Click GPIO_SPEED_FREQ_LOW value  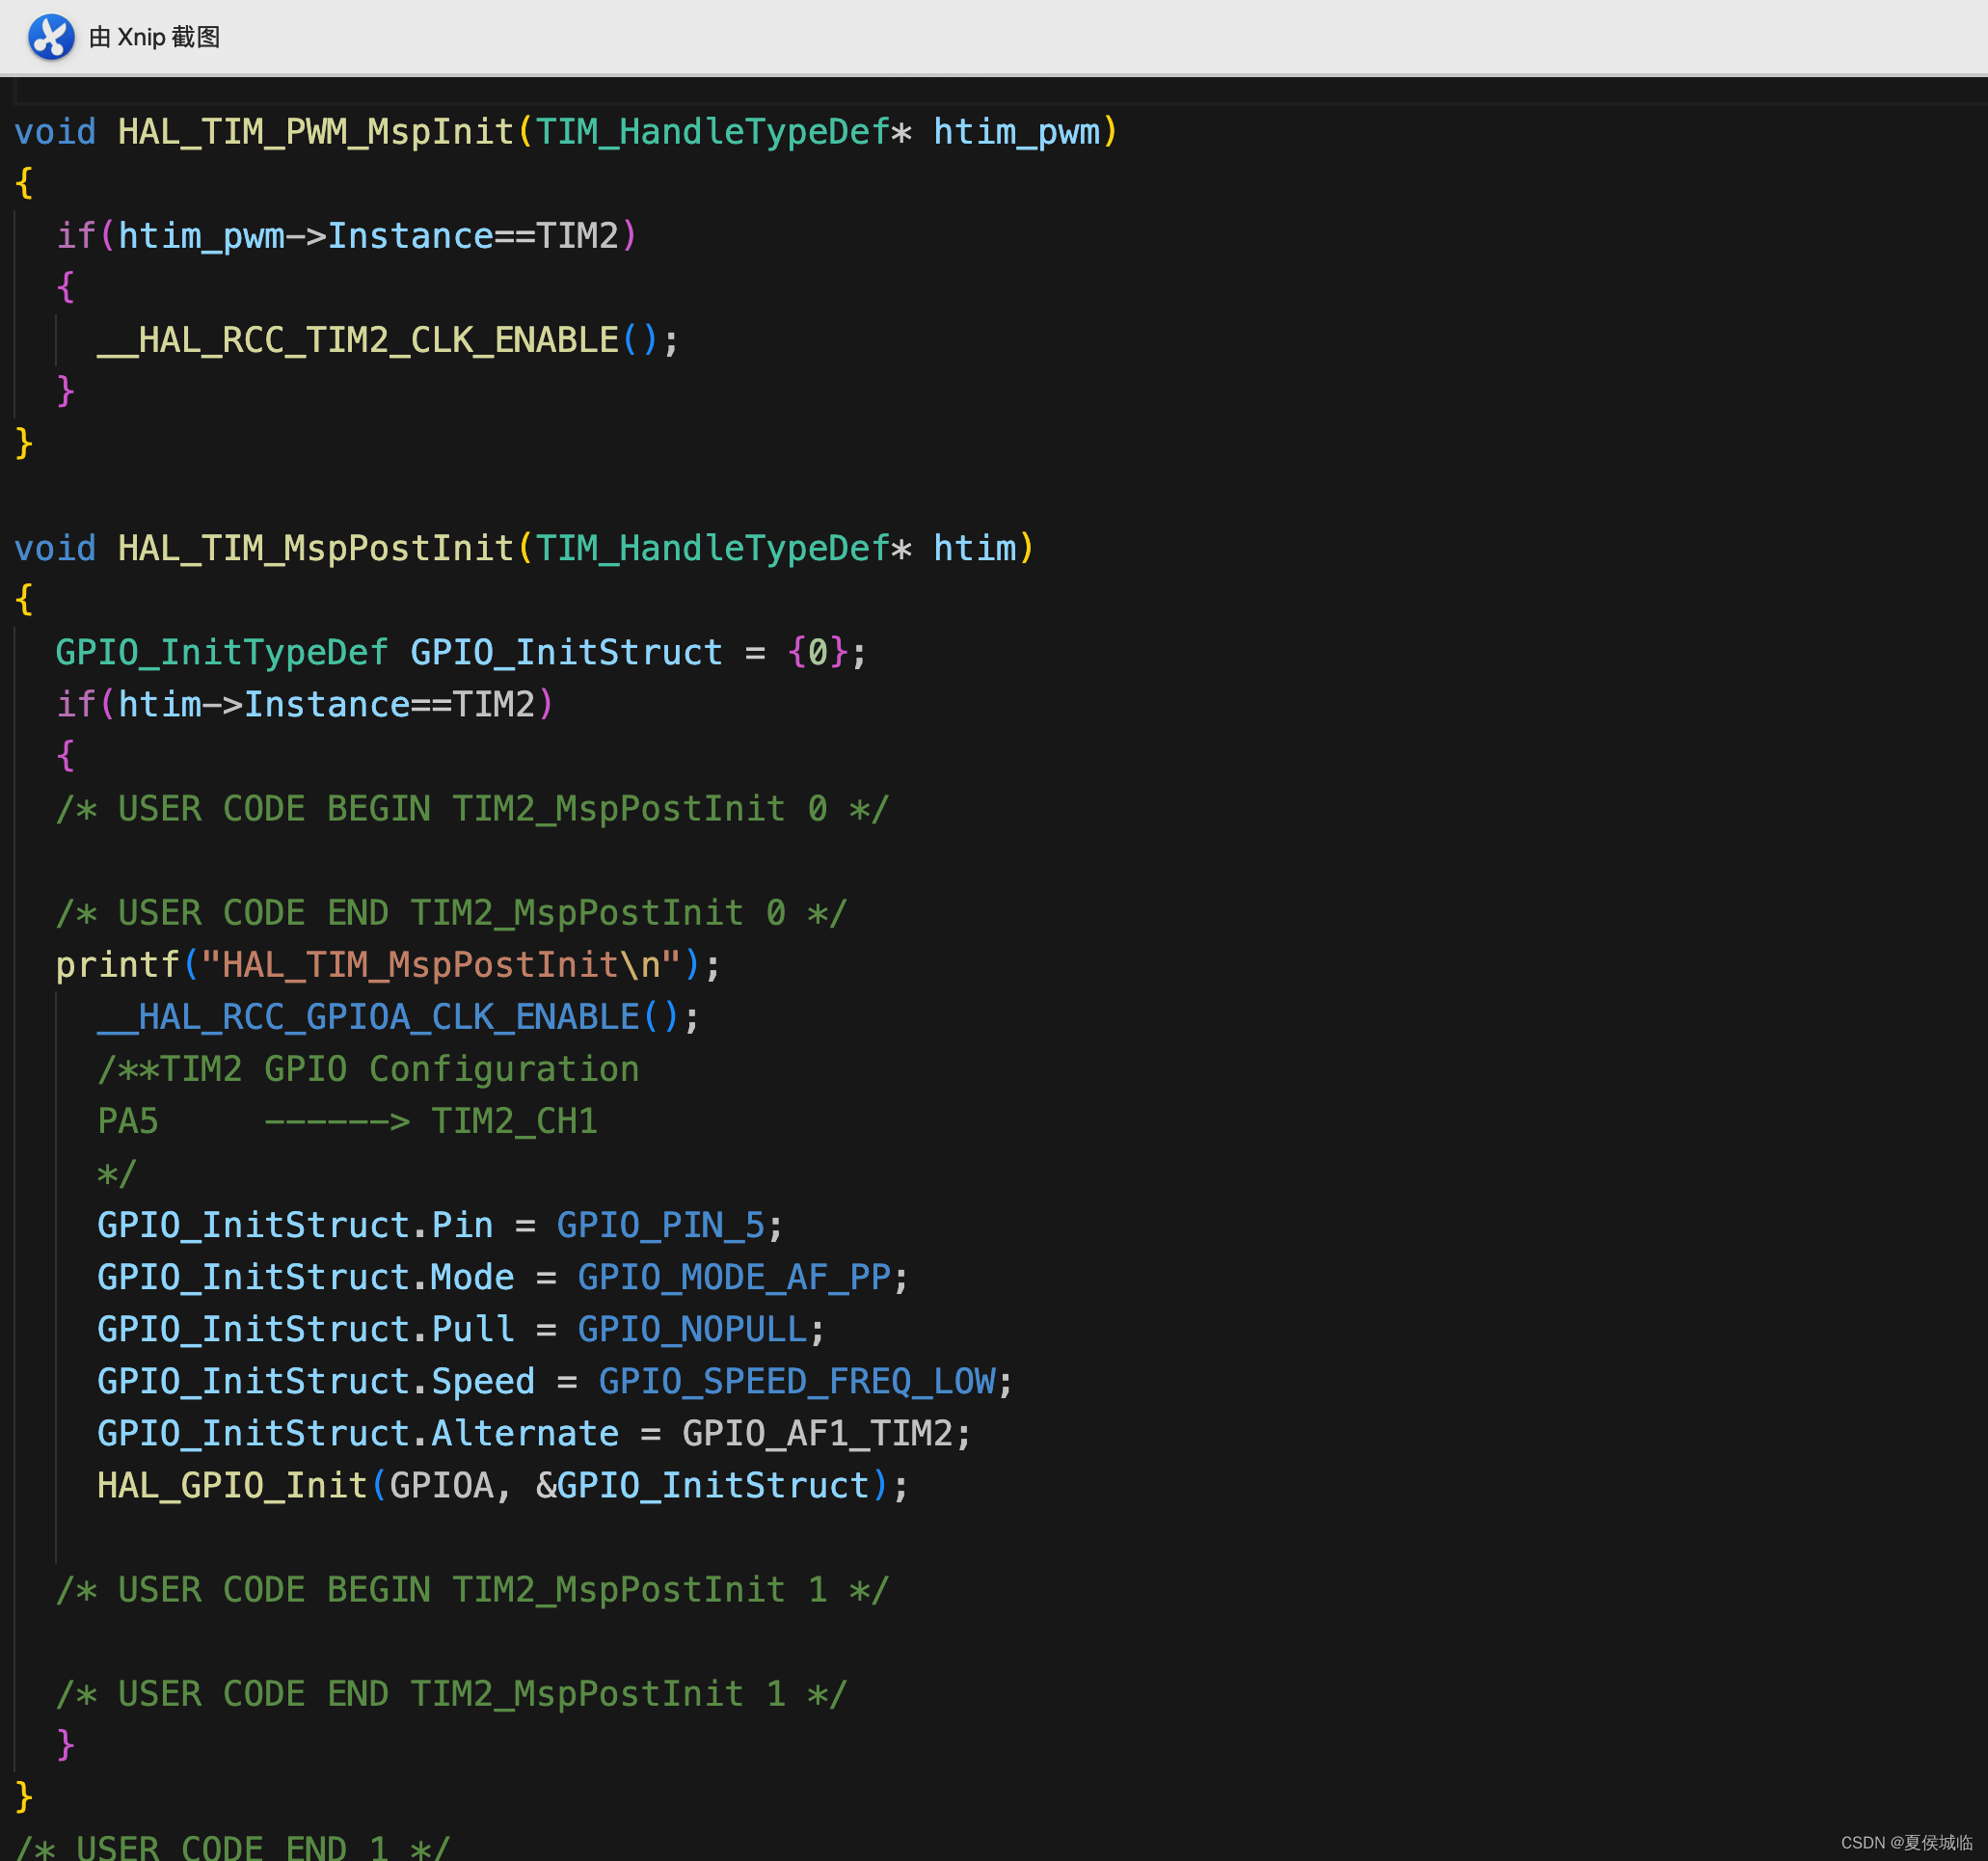tap(797, 1381)
